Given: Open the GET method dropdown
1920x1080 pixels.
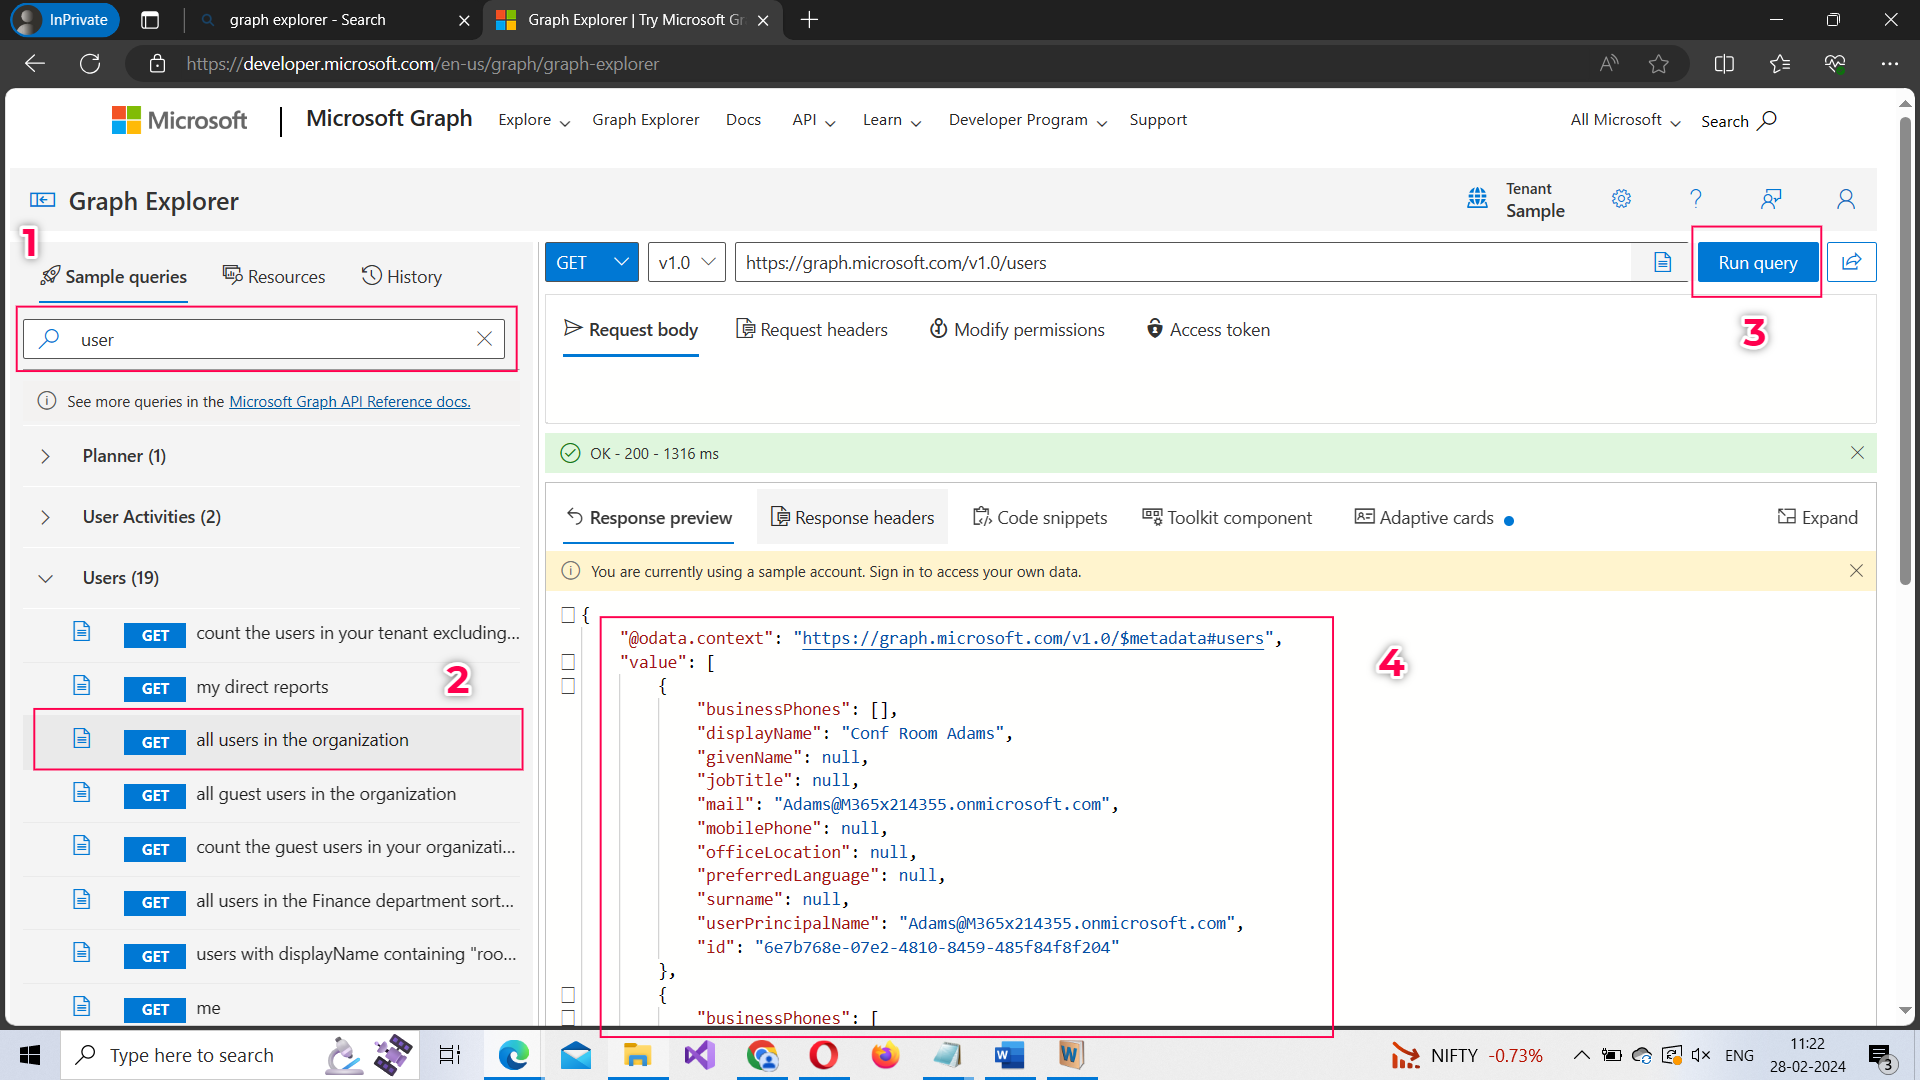Looking at the screenshot, I should coord(592,262).
